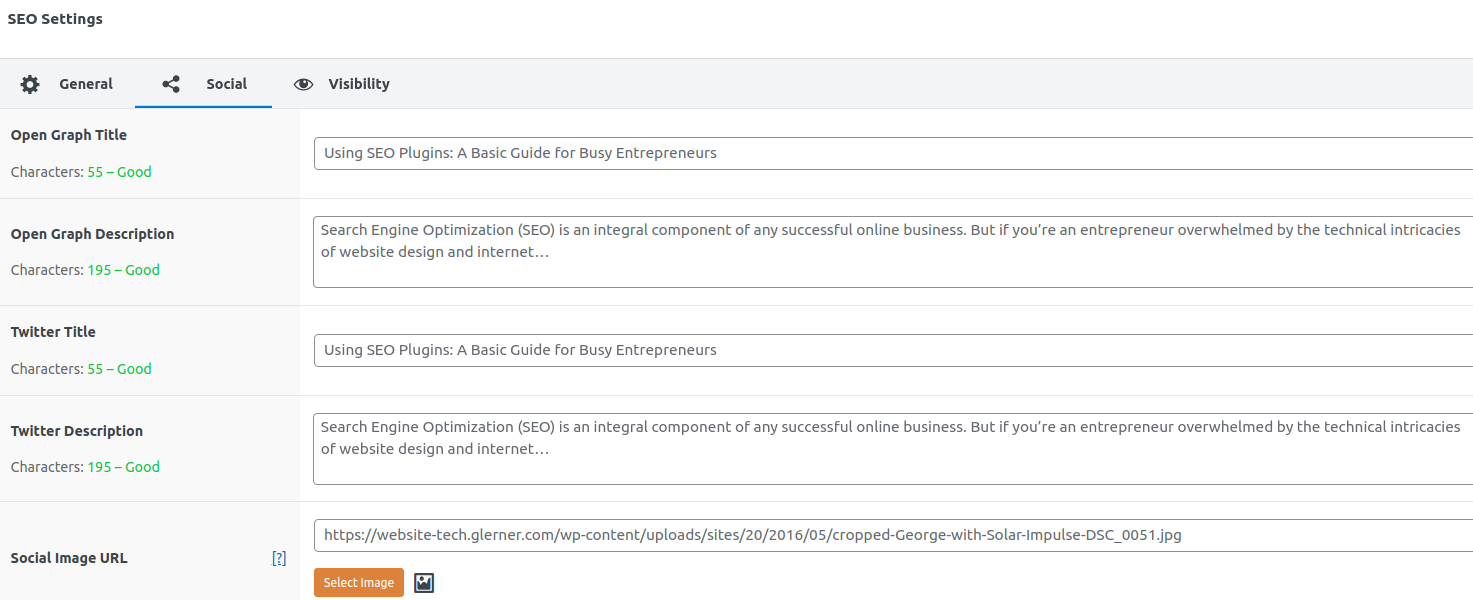1473x600 pixels.
Task: Focus the Open Graph Title input field
Action: (x=893, y=154)
